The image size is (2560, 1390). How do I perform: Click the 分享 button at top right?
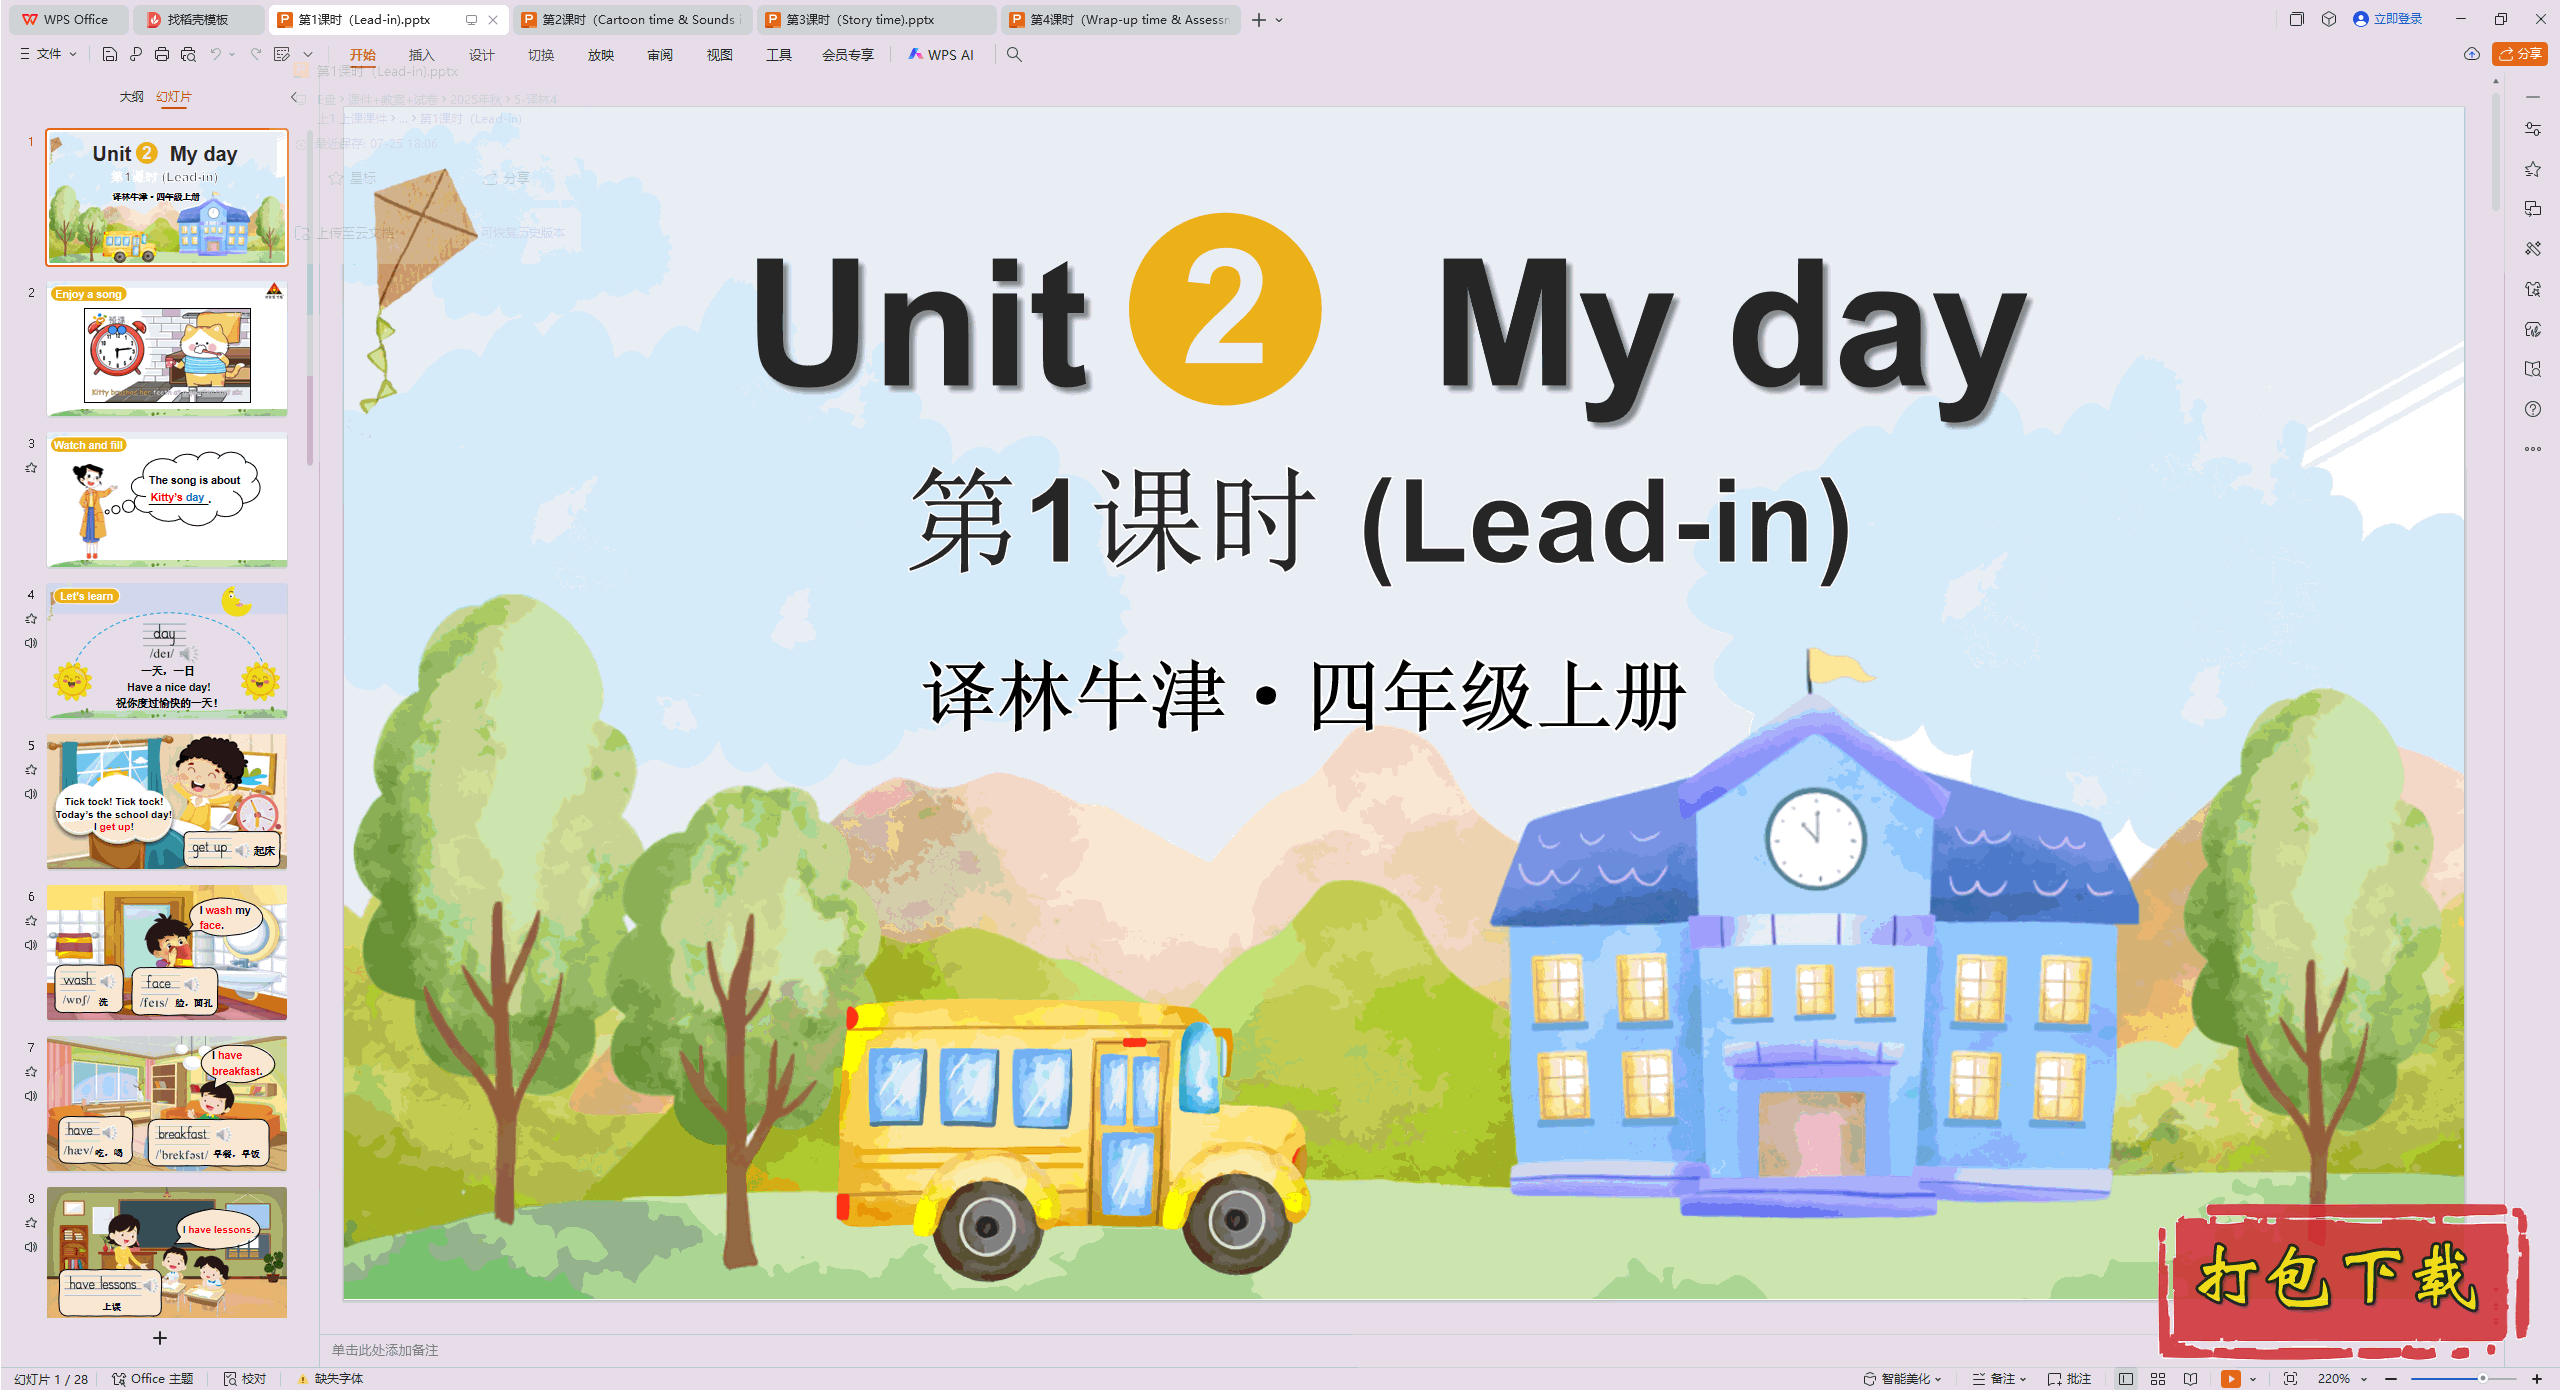2519,54
